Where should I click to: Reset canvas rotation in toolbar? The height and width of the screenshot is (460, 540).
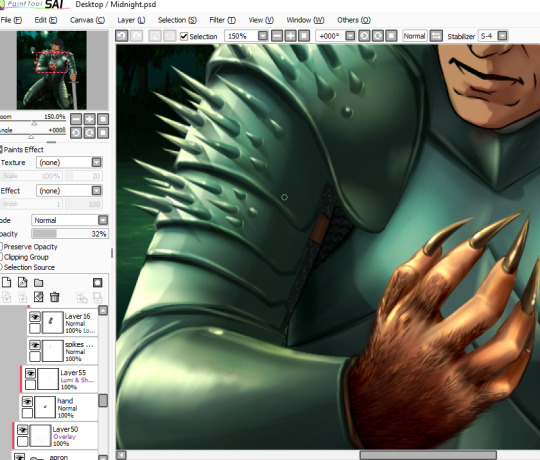391,36
